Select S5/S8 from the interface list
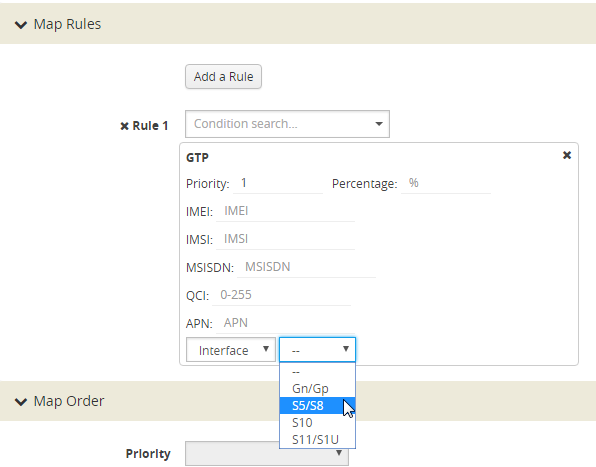Image resolution: width=596 pixels, height=467 pixels. click(x=317, y=406)
